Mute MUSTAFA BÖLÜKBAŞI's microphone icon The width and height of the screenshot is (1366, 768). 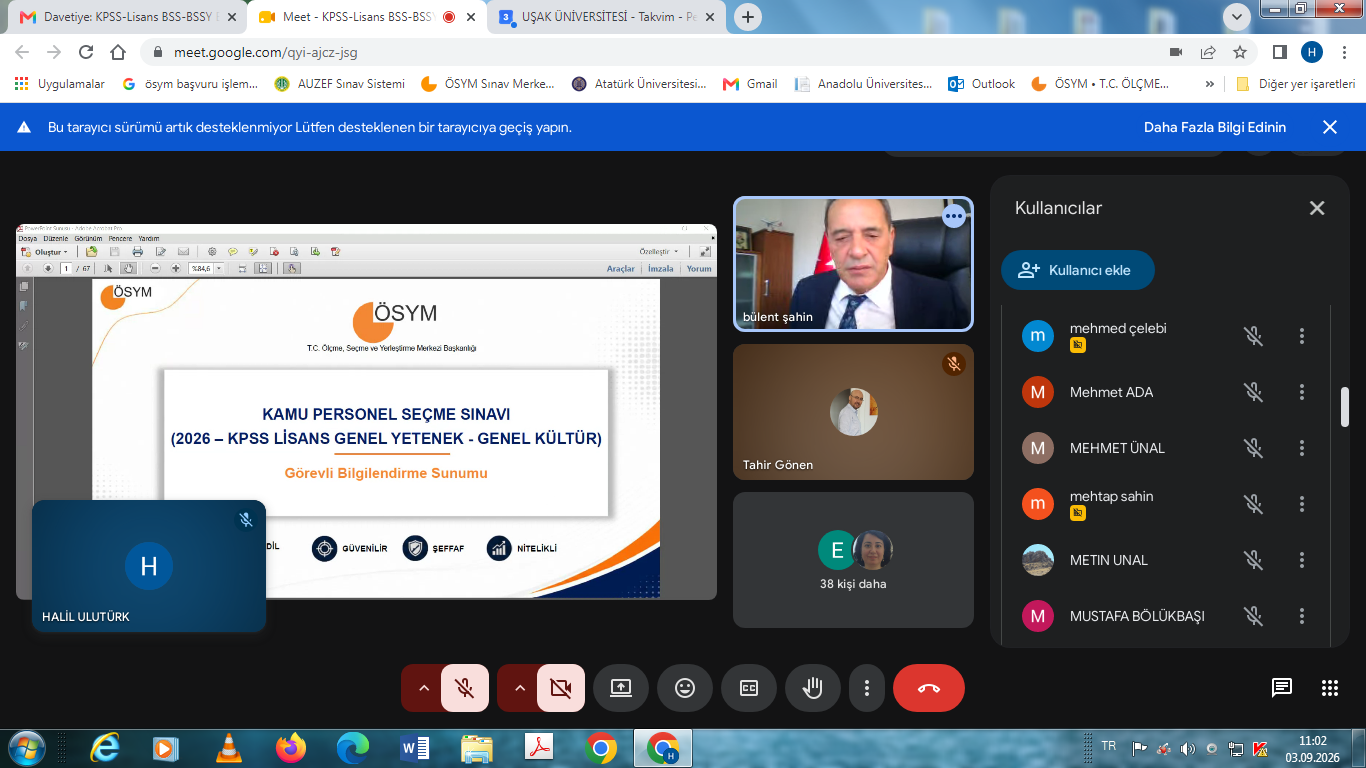pos(1253,616)
